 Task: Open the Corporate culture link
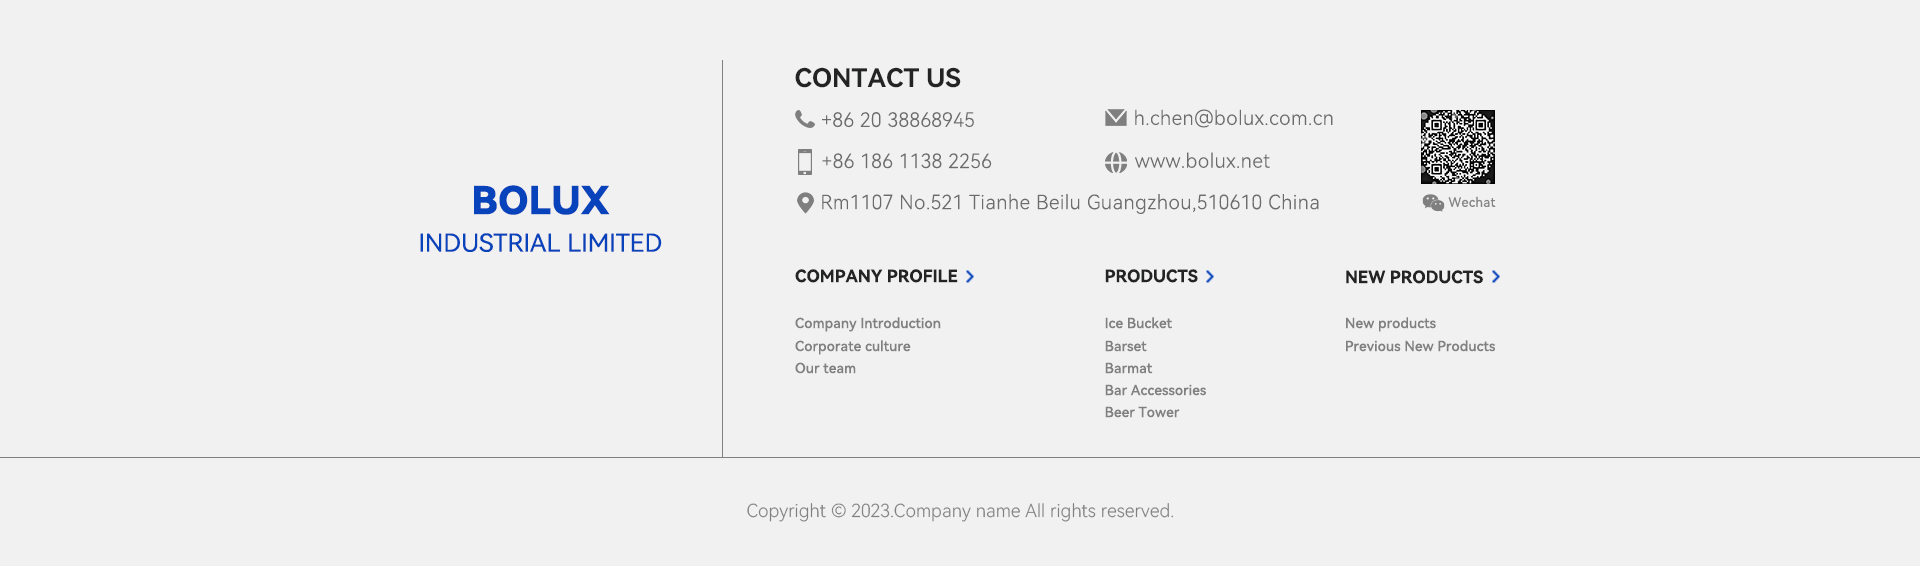pos(852,346)
